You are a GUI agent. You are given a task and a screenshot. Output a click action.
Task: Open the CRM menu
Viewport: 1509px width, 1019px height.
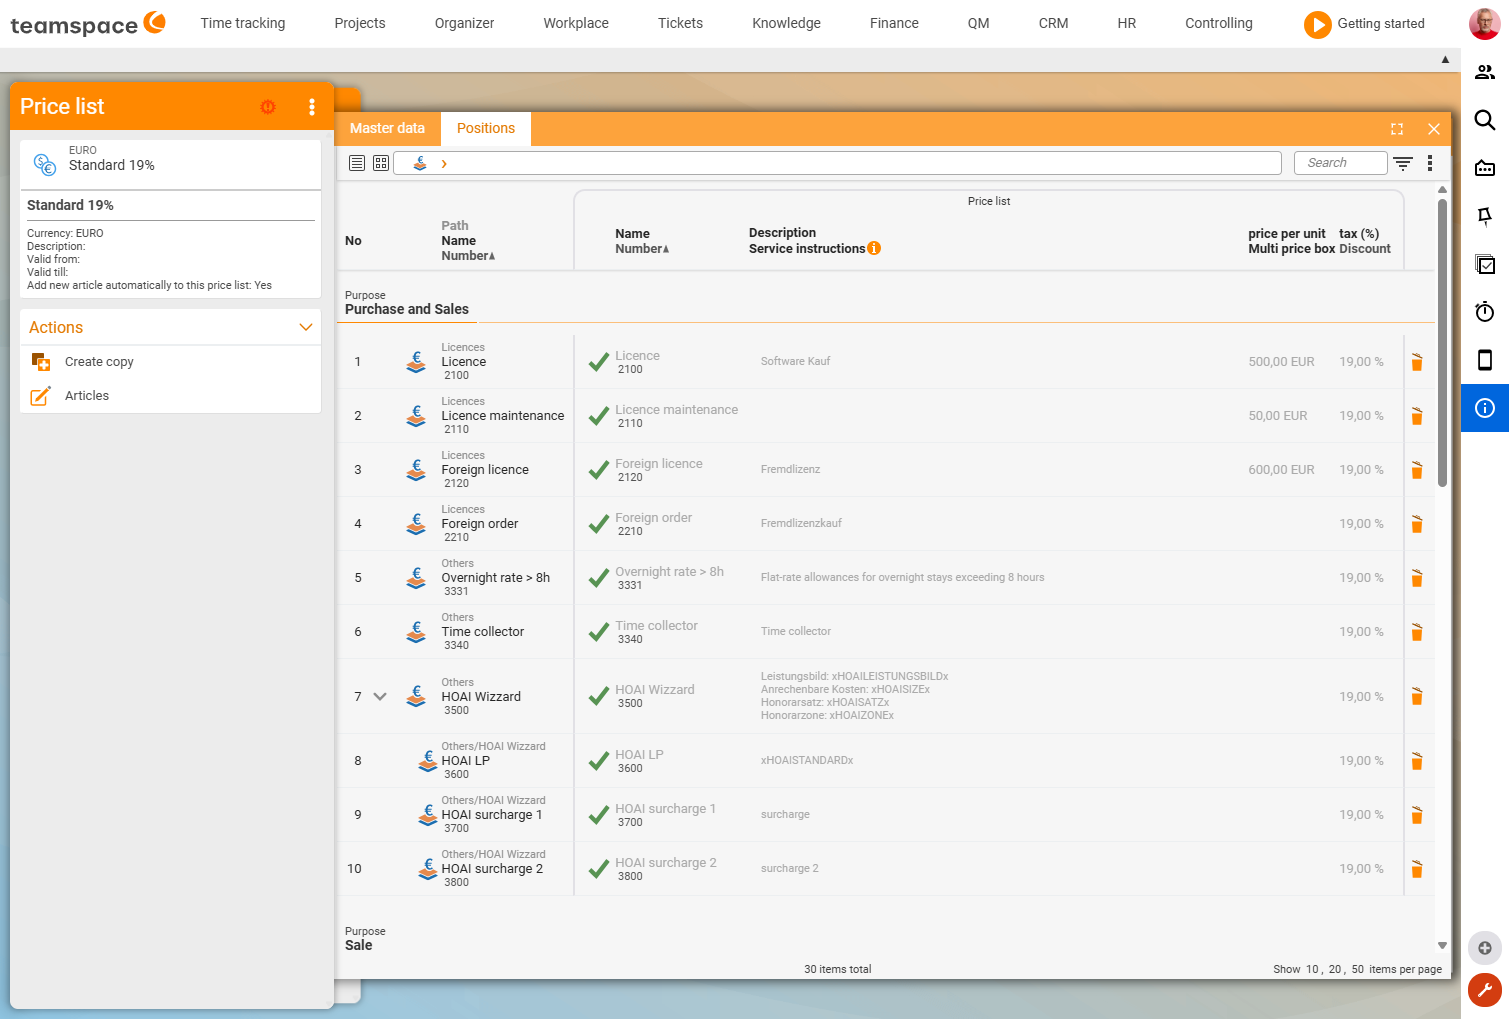coord(1053,23)
